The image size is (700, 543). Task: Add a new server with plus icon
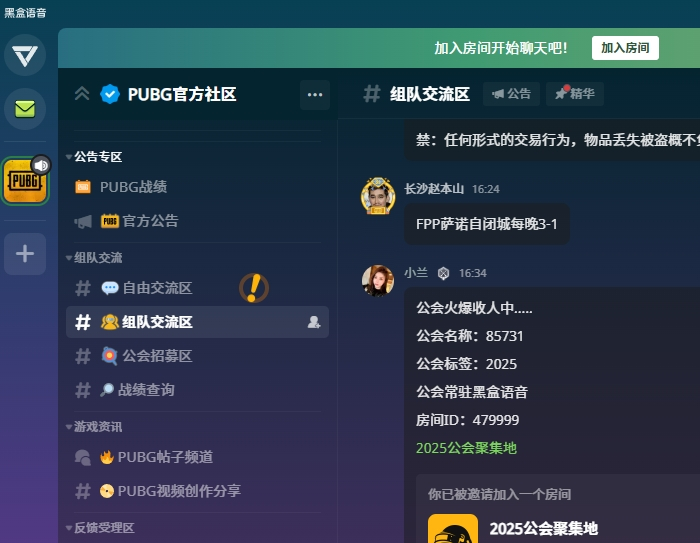click(25, 254)
